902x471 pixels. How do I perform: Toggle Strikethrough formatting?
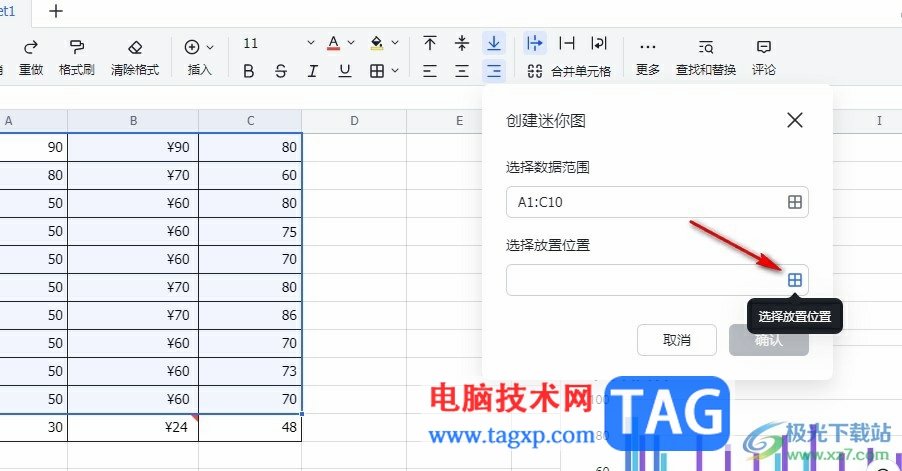(x=281, y=71)
